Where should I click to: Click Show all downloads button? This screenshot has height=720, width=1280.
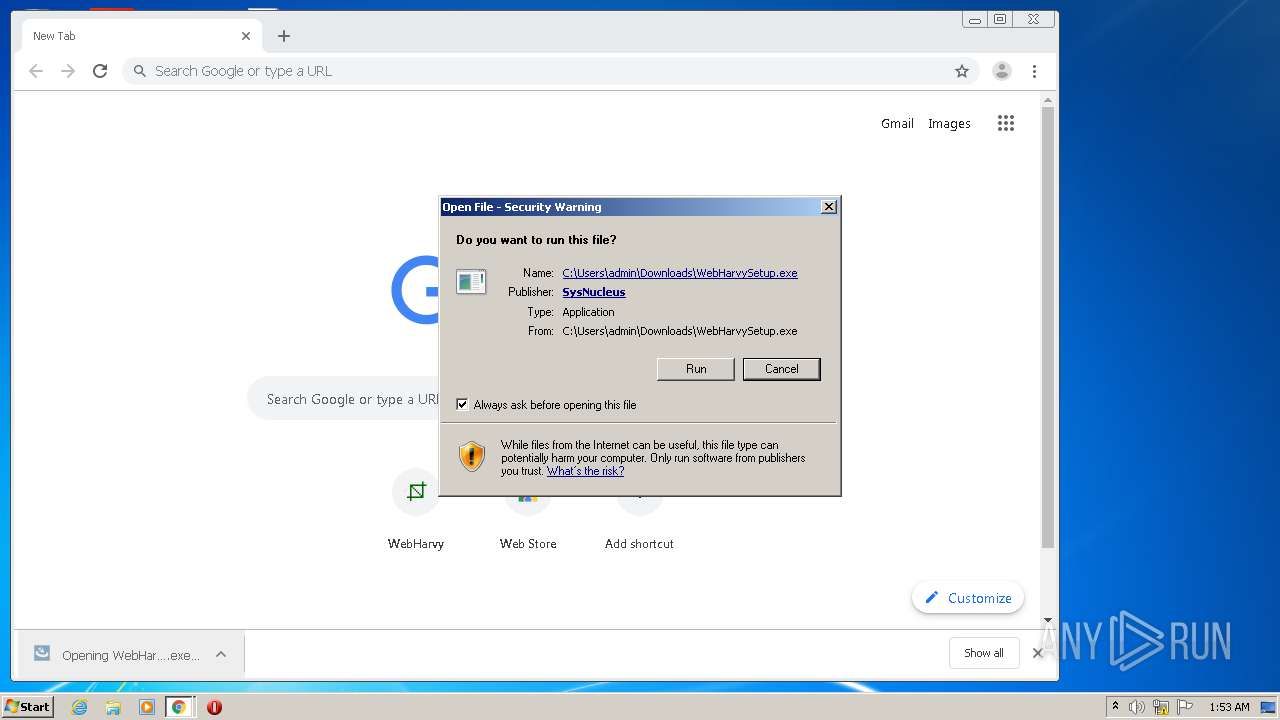(984, 653)
